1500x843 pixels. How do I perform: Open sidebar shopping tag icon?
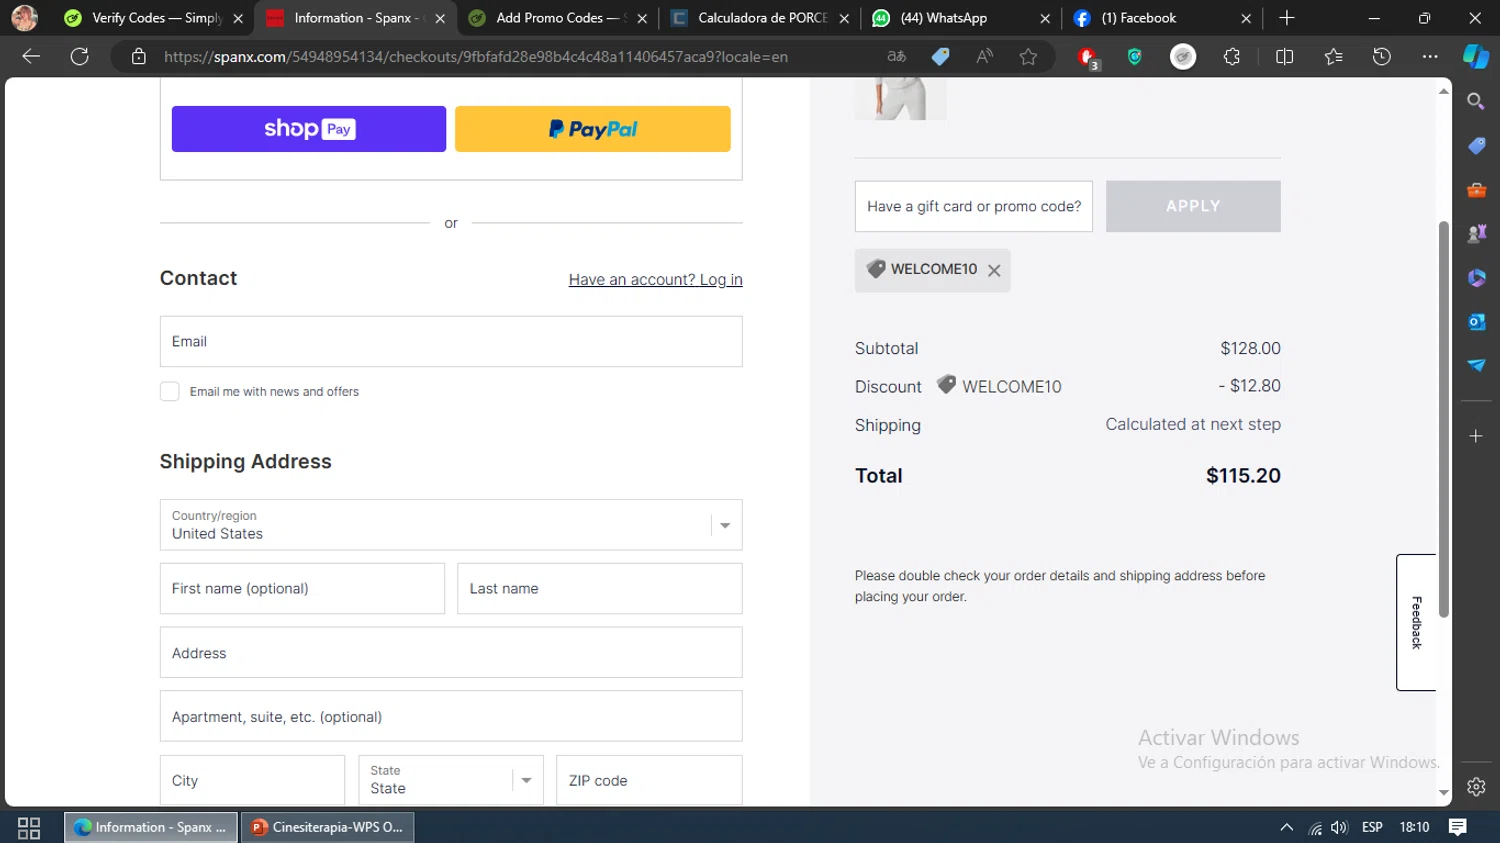pos(1476,145)
